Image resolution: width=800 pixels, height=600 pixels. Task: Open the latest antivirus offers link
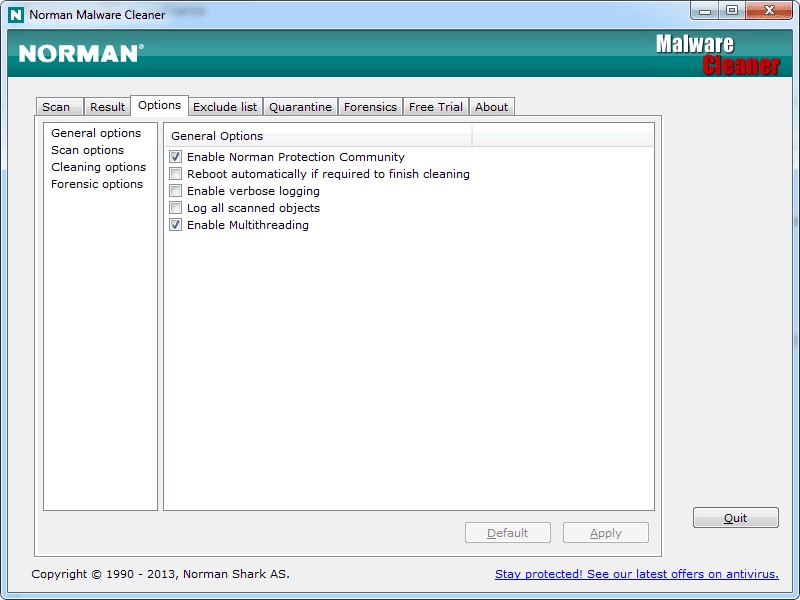pyautogui.click(x=637, y=574)
